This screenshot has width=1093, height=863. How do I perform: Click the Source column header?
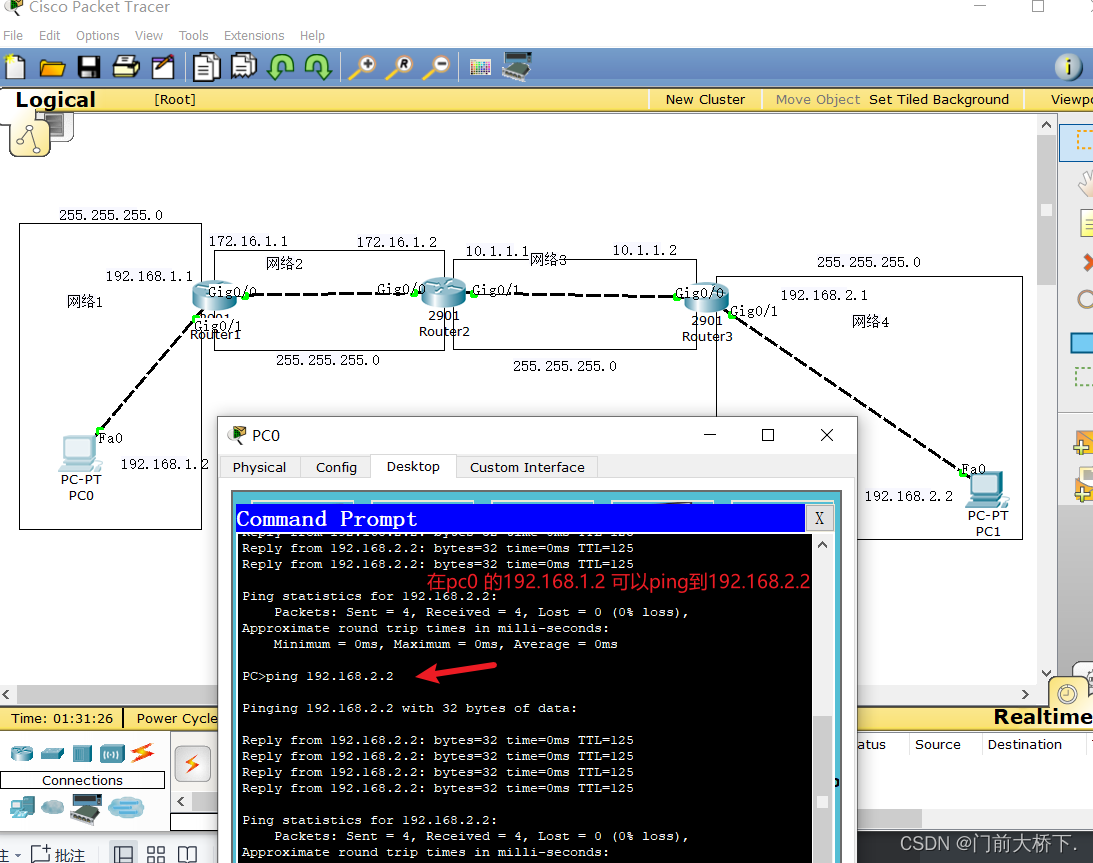pos(938,744)
